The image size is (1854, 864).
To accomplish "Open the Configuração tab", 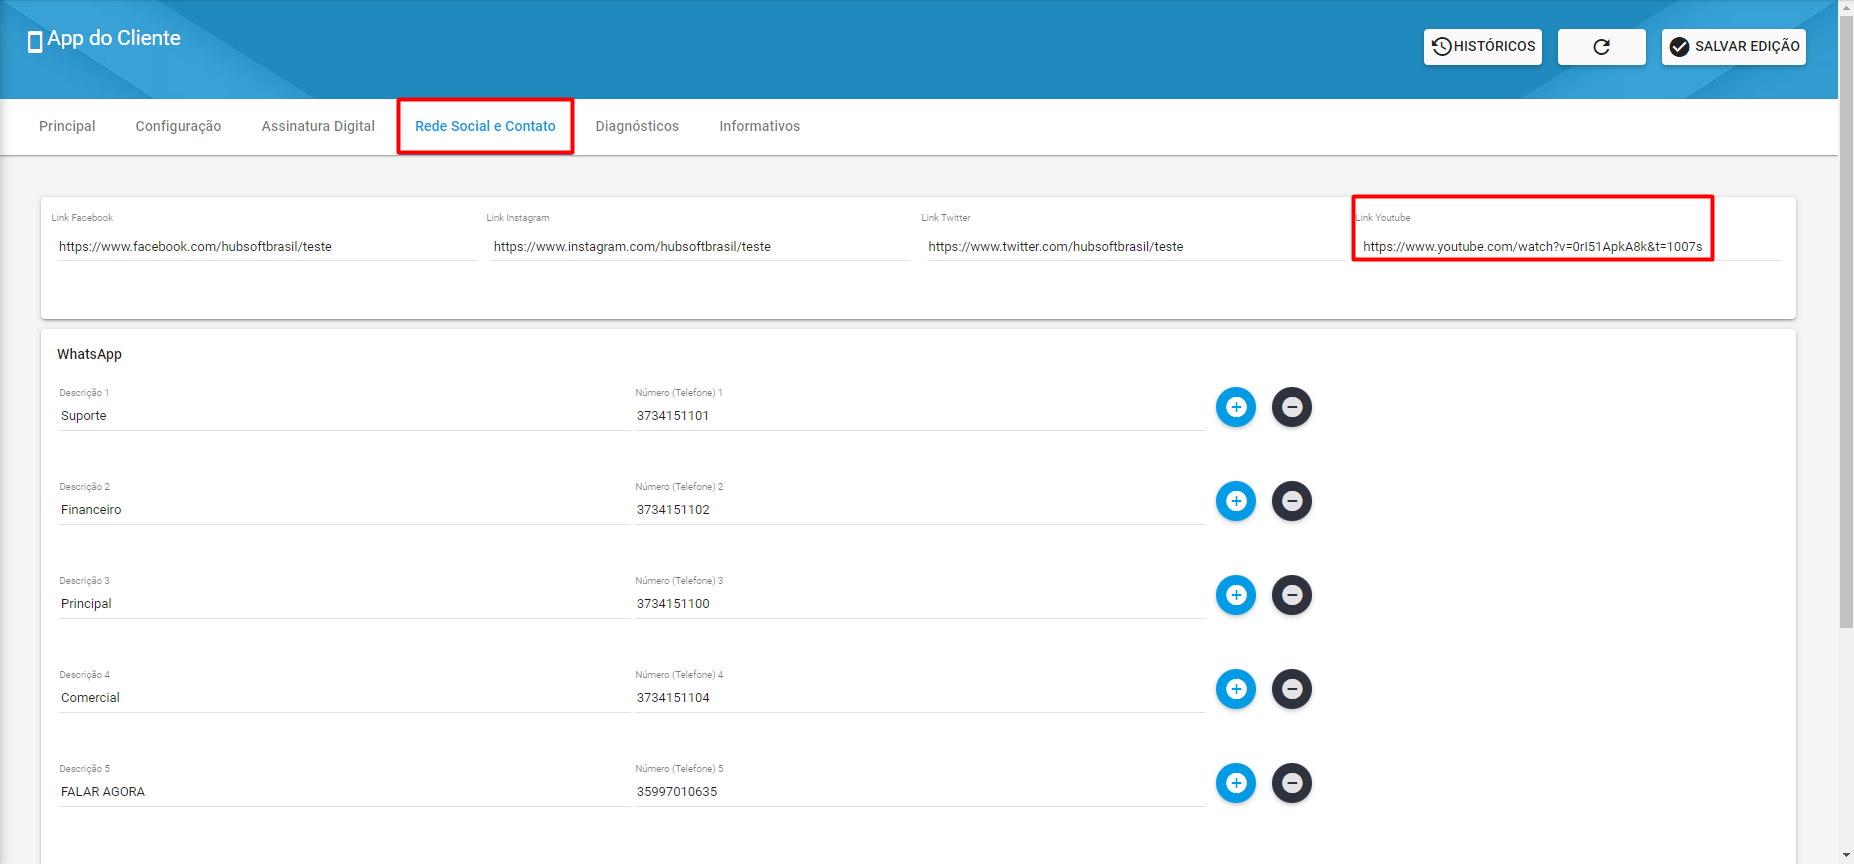I will [178, 126].
